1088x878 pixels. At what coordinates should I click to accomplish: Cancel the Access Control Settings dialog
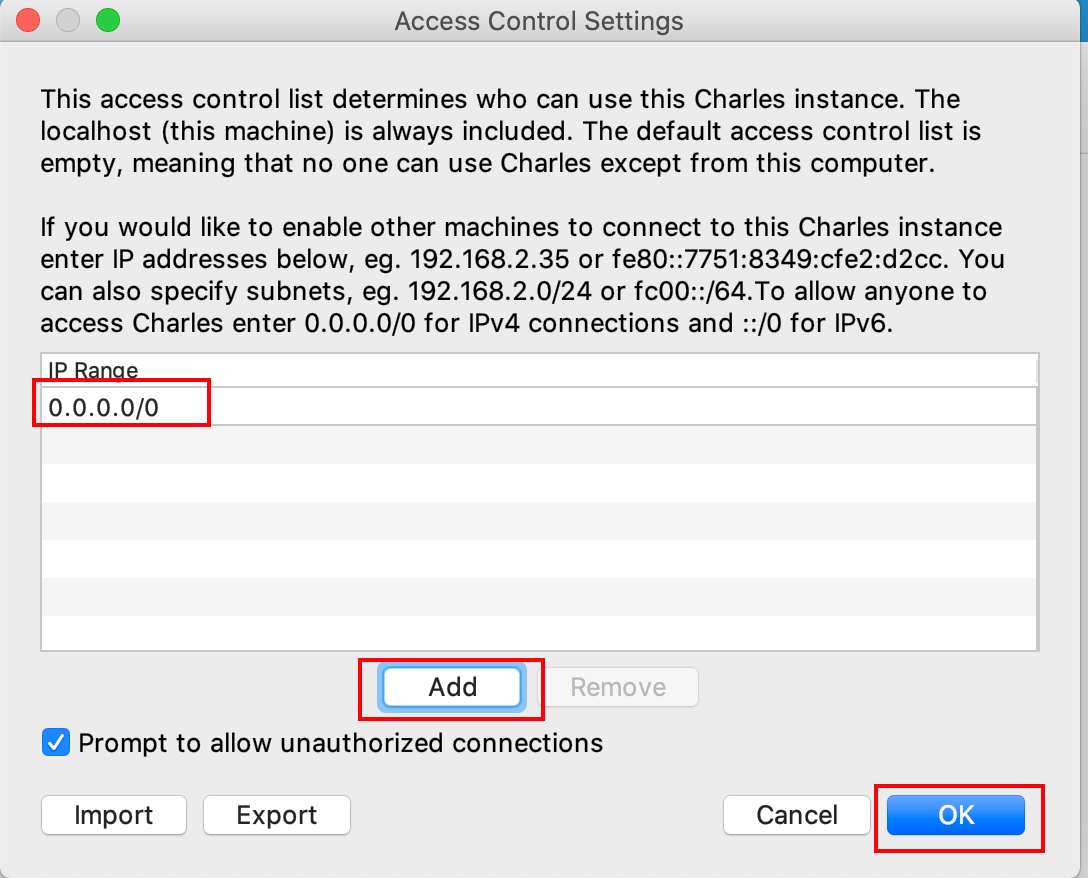(x=797, y=815)
